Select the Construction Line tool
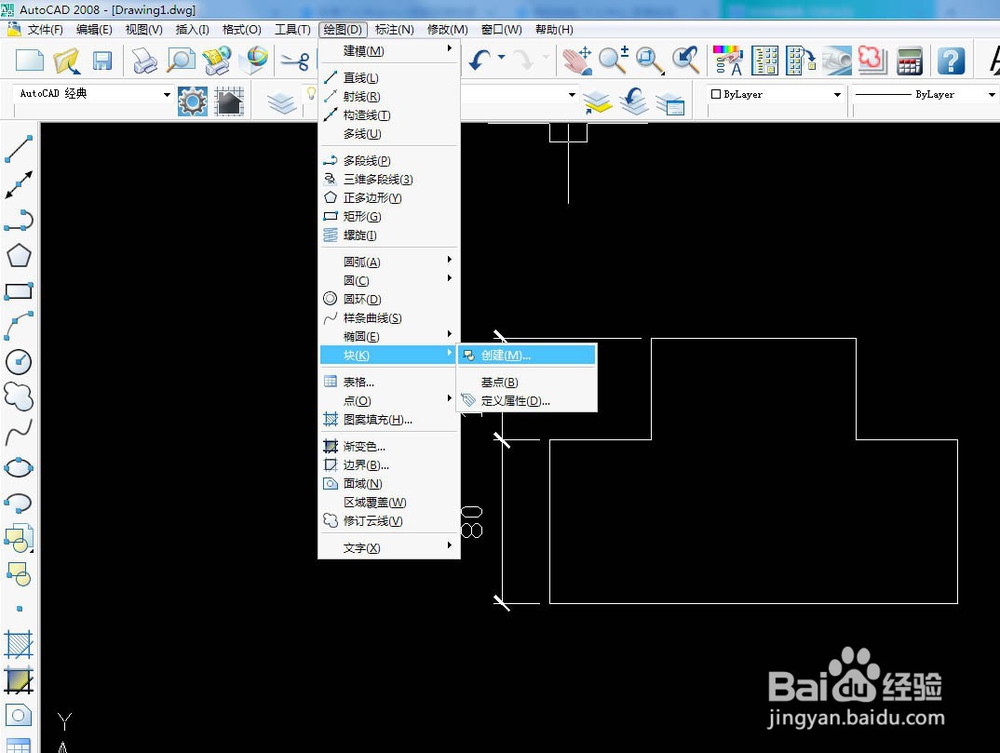The width and height of the screenshot is (1000, 753). coord(18,184)
